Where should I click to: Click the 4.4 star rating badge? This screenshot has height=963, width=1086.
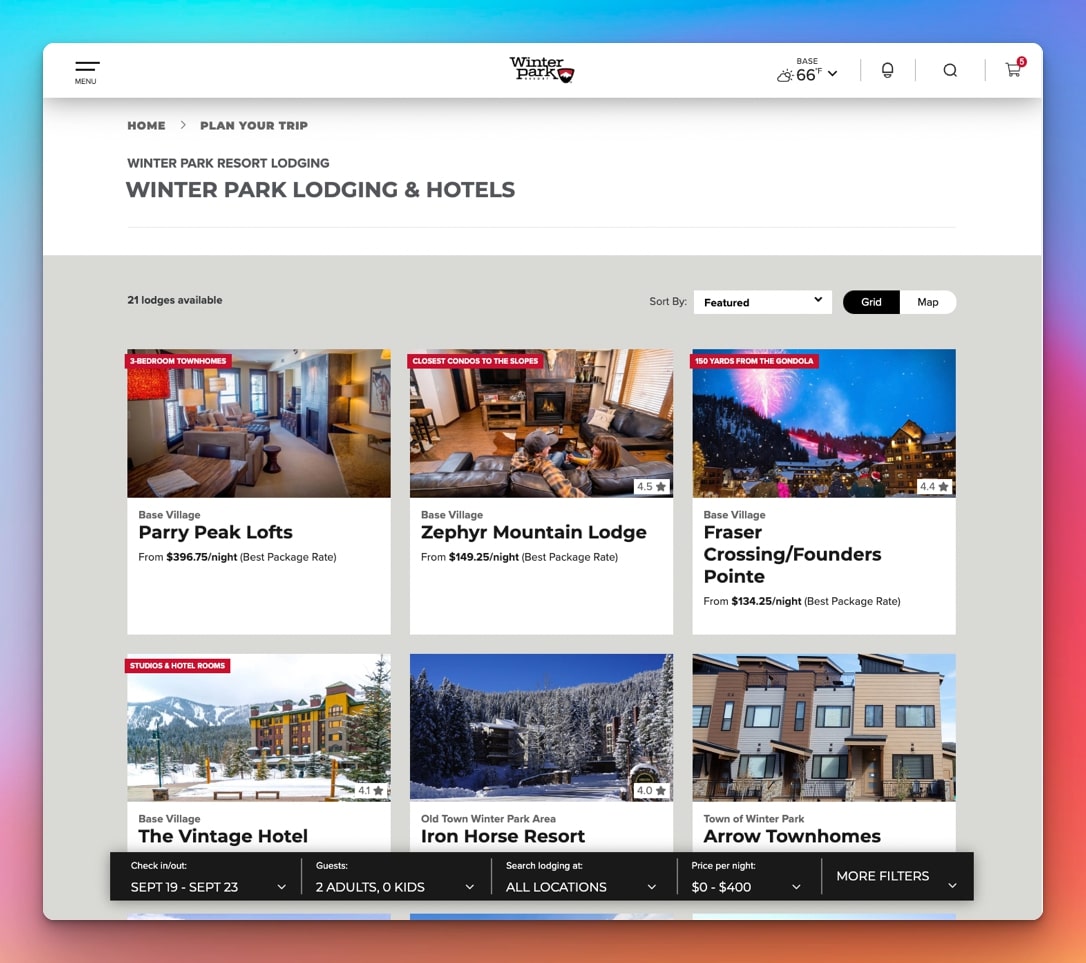pyautogui.click(x=934, y=487)
